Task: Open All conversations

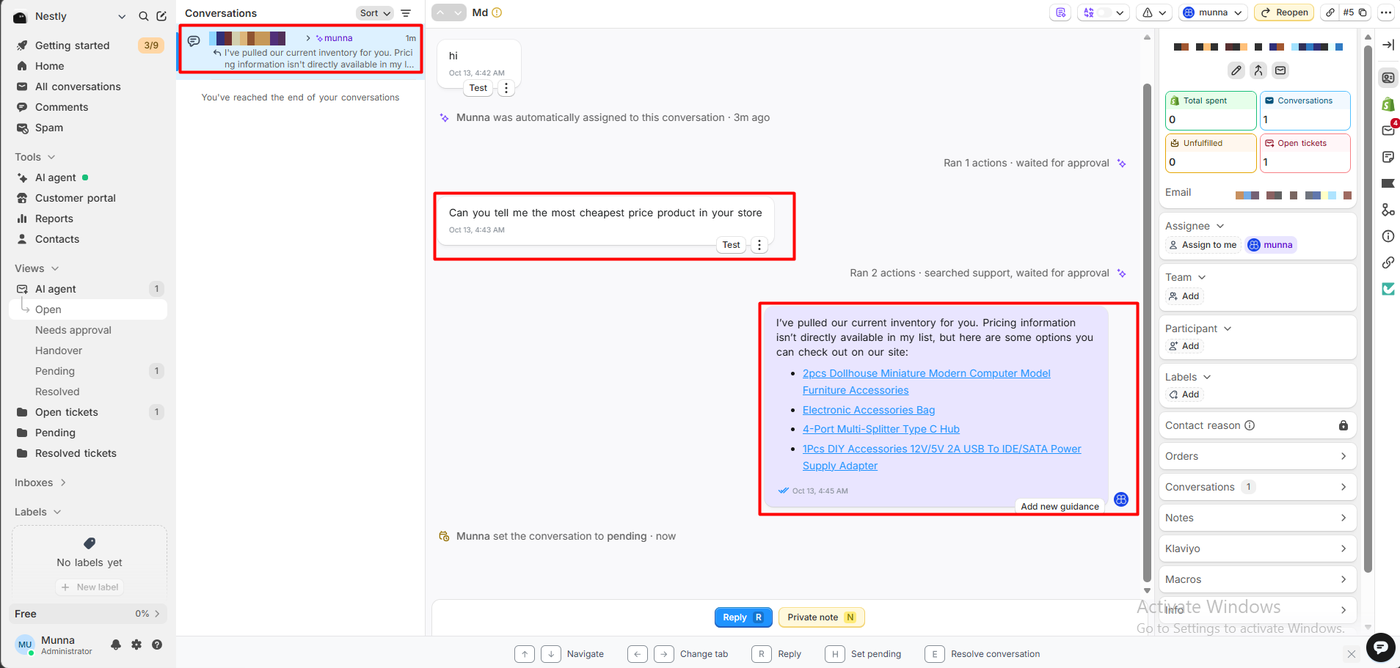Action: pos(89,87)
